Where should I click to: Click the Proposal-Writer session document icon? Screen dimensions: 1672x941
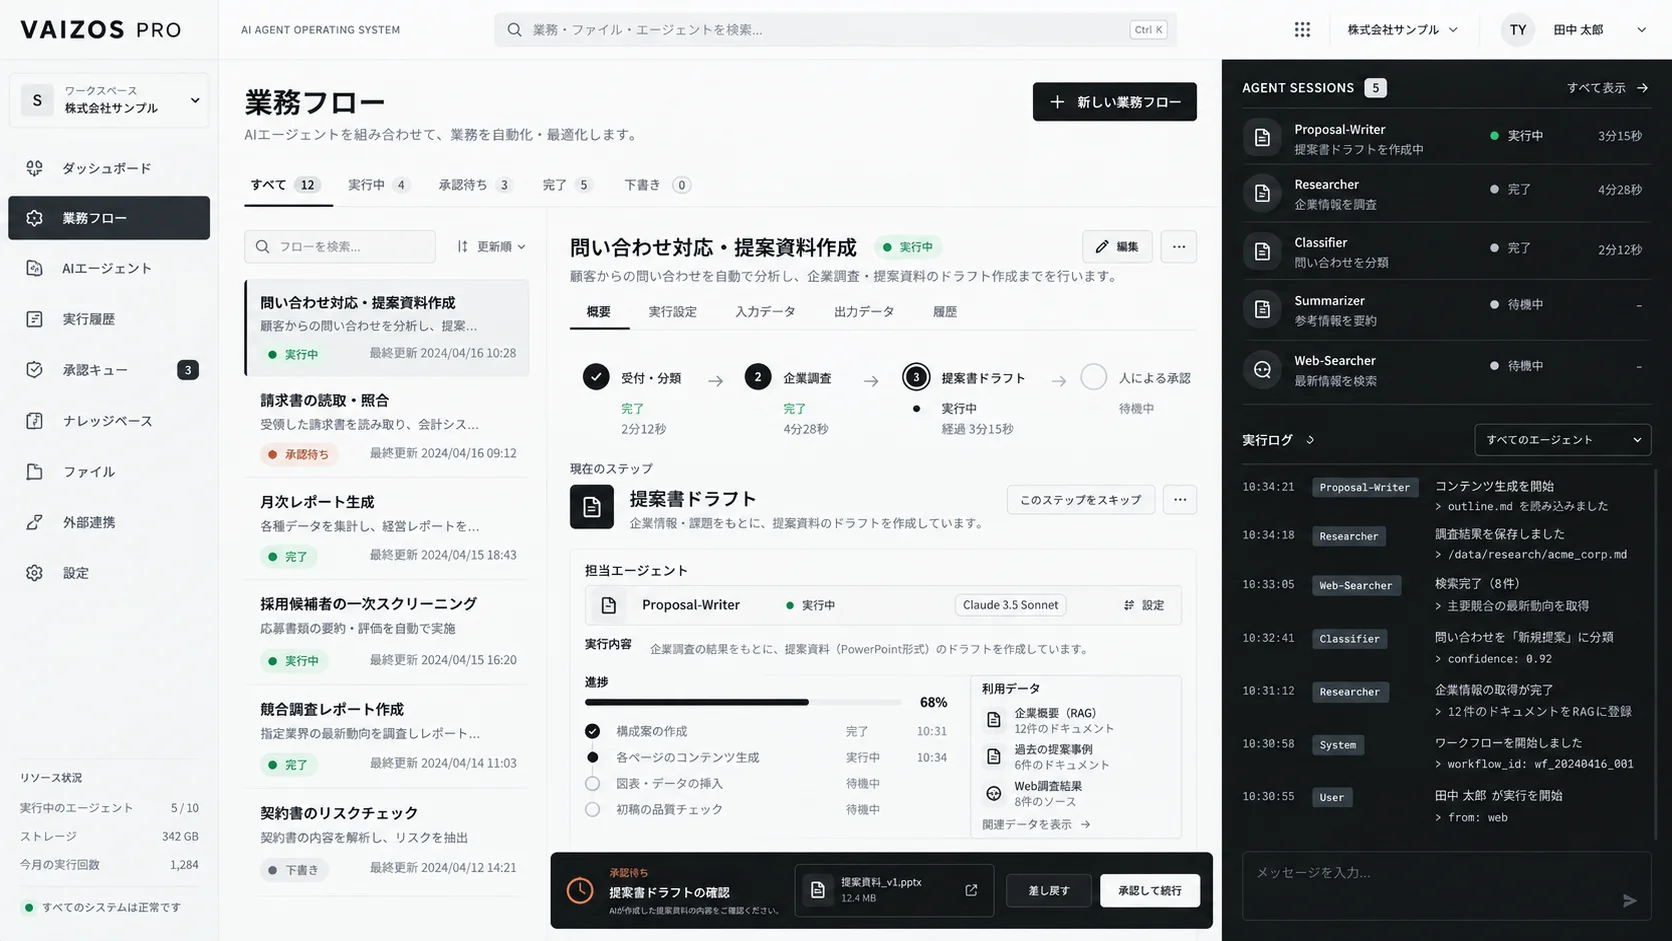pos(1262,138)
